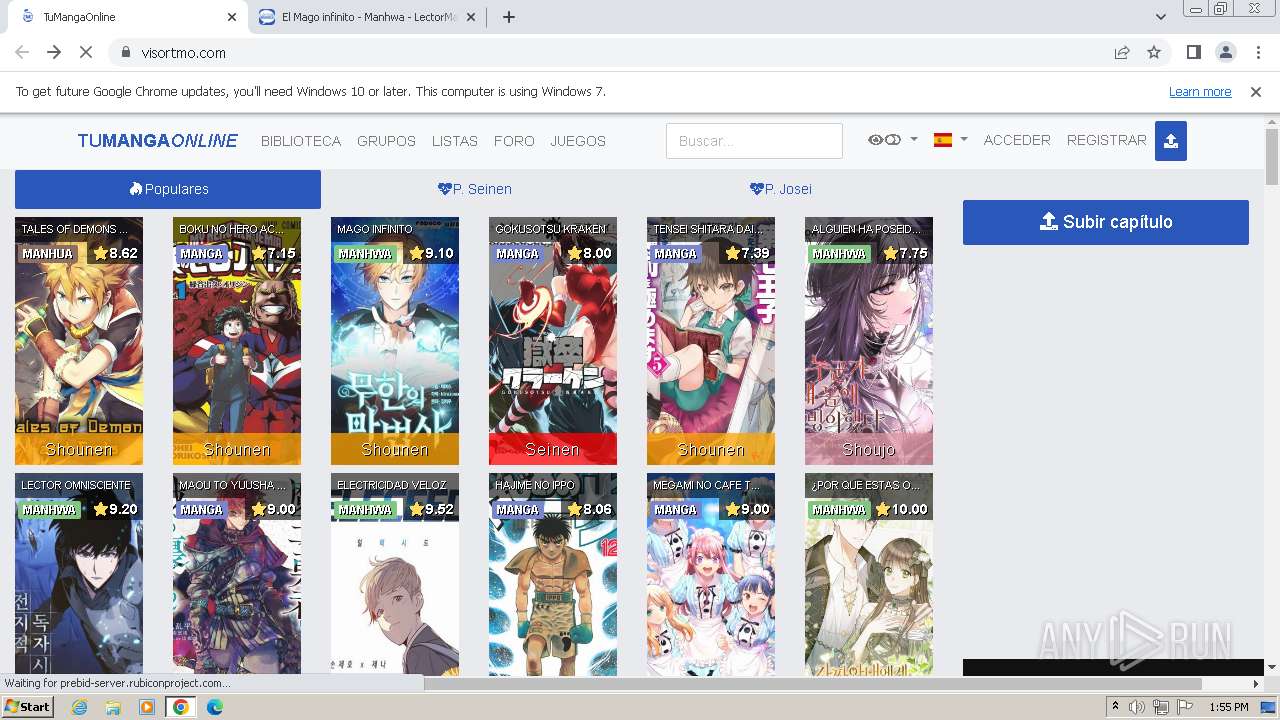The height and width of the screenshot is (720, 1280).
Task: Open Megami no Cafe manga cover
Action: (711, 574)
